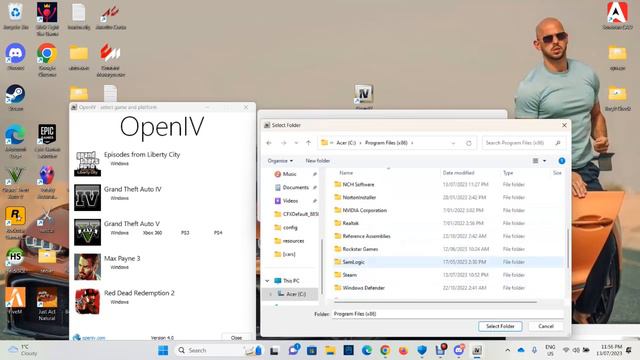Open FiveM desktop shortcut
This screenshot has width=640, height=360.
[x=16, y=301]
